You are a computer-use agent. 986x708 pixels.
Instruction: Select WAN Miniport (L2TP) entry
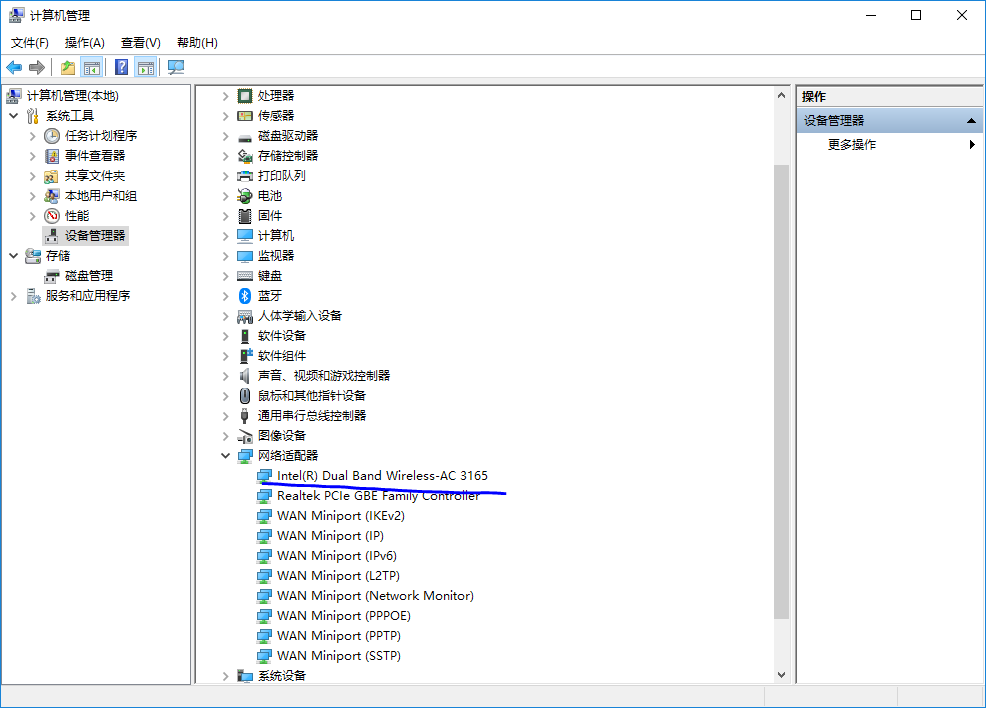point(338,576)
